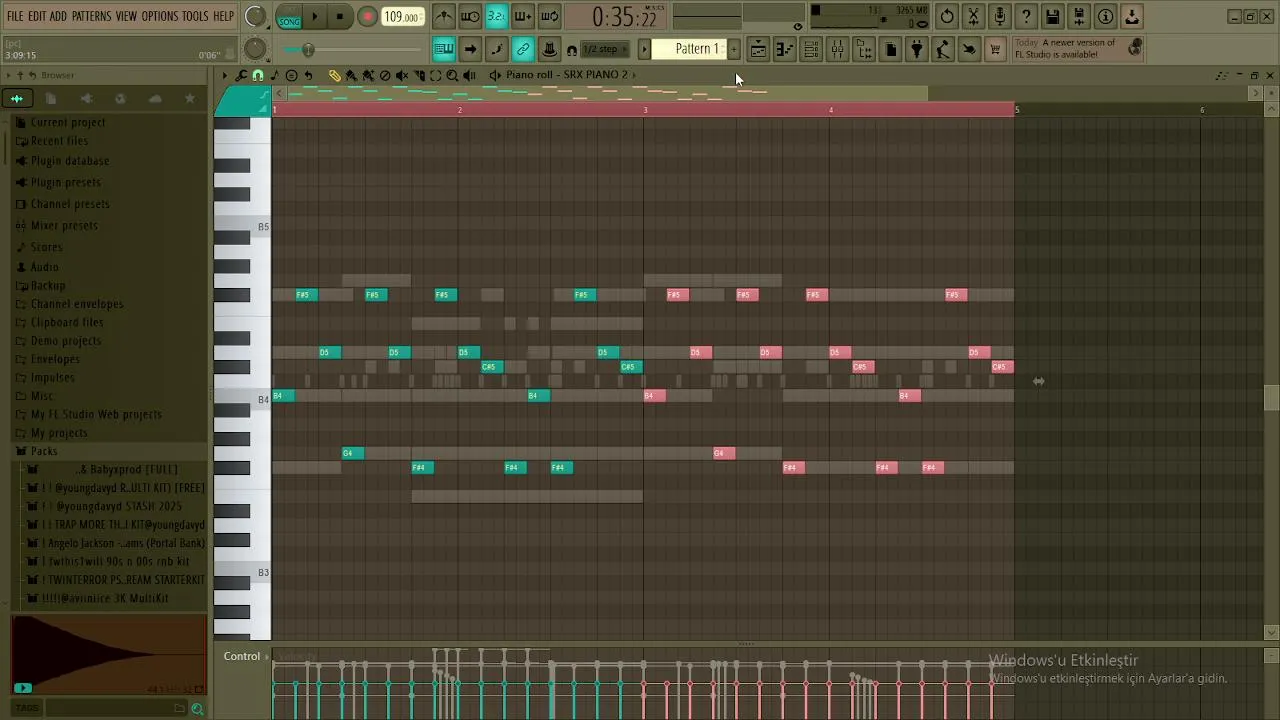Play the sample preview in browser

(22, 687)
